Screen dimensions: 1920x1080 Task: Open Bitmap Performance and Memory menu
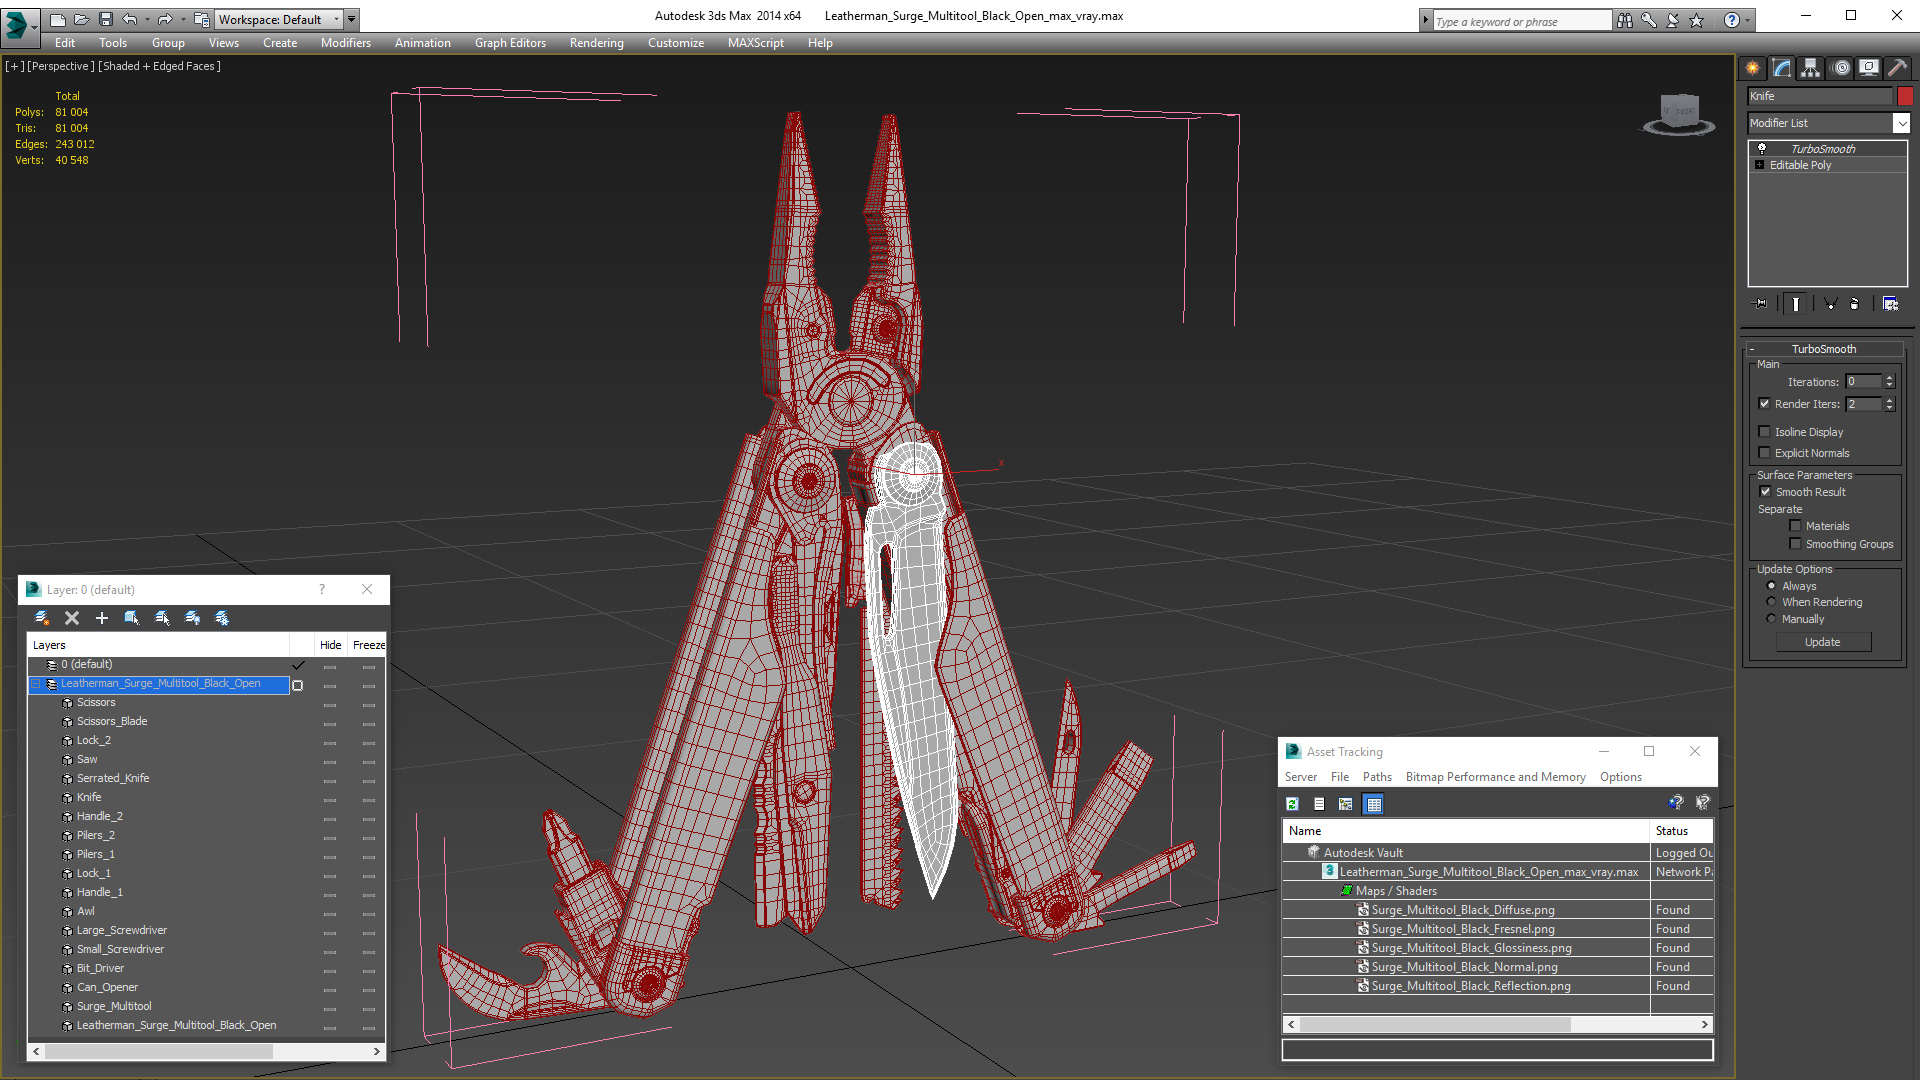tap(1495, 777)
